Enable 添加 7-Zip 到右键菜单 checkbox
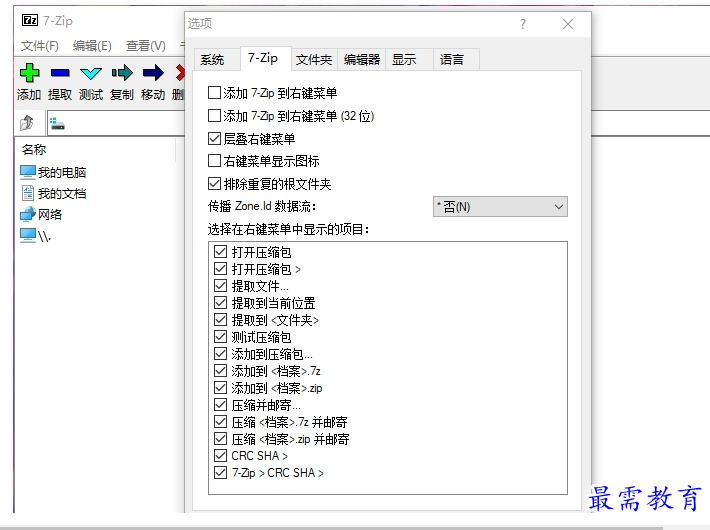Screen dimensions: 710x530 [x=214, y=93]
